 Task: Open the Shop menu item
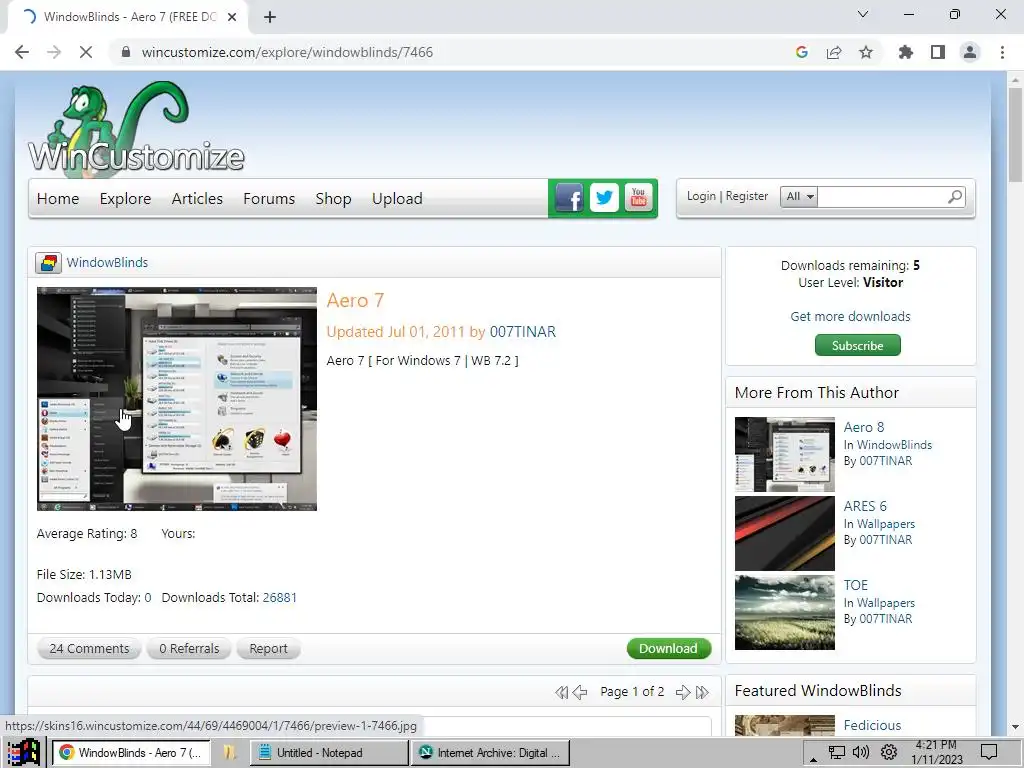pos(333,199)
